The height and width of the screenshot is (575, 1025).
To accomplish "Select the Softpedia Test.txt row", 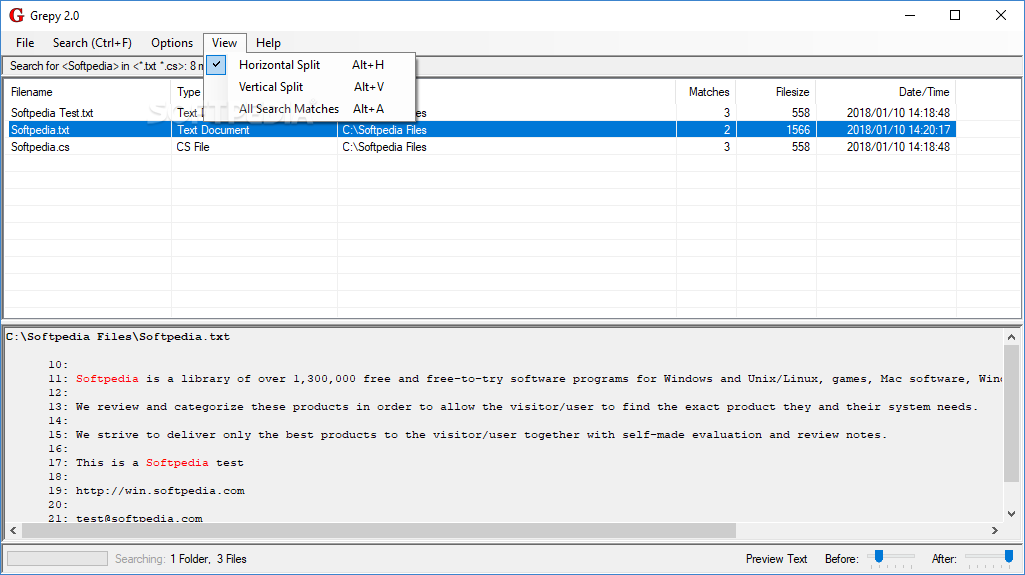I will 480,113.
